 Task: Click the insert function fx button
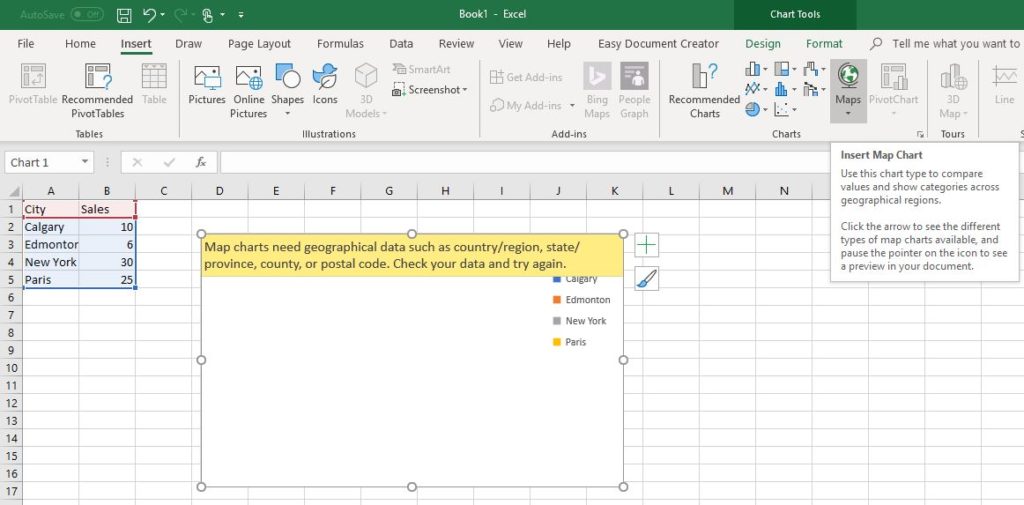[x=200, y=162]
